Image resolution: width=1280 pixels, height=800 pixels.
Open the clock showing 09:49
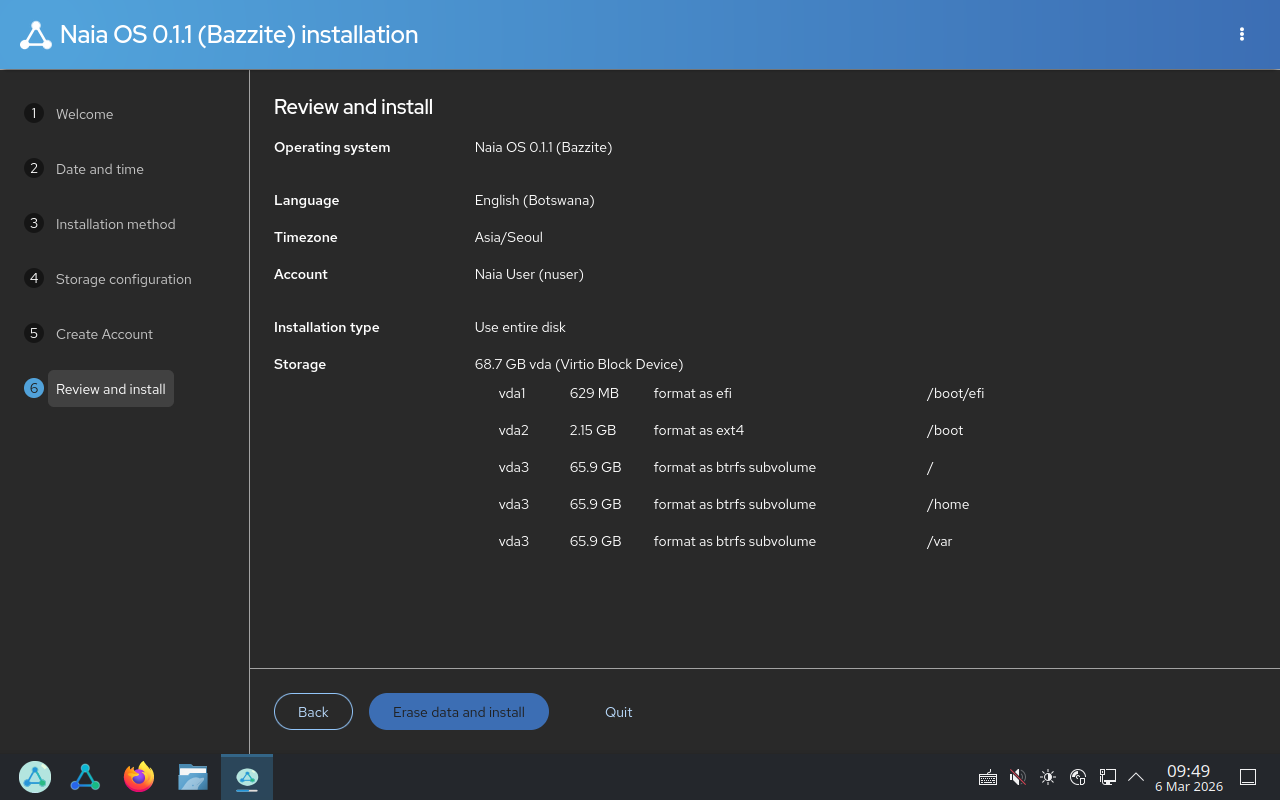coord(1189,777)
